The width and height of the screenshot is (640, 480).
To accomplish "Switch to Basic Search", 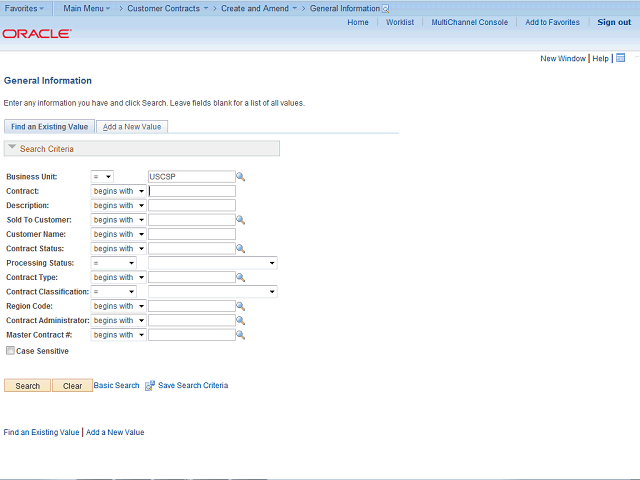I will tap(116, 385).
